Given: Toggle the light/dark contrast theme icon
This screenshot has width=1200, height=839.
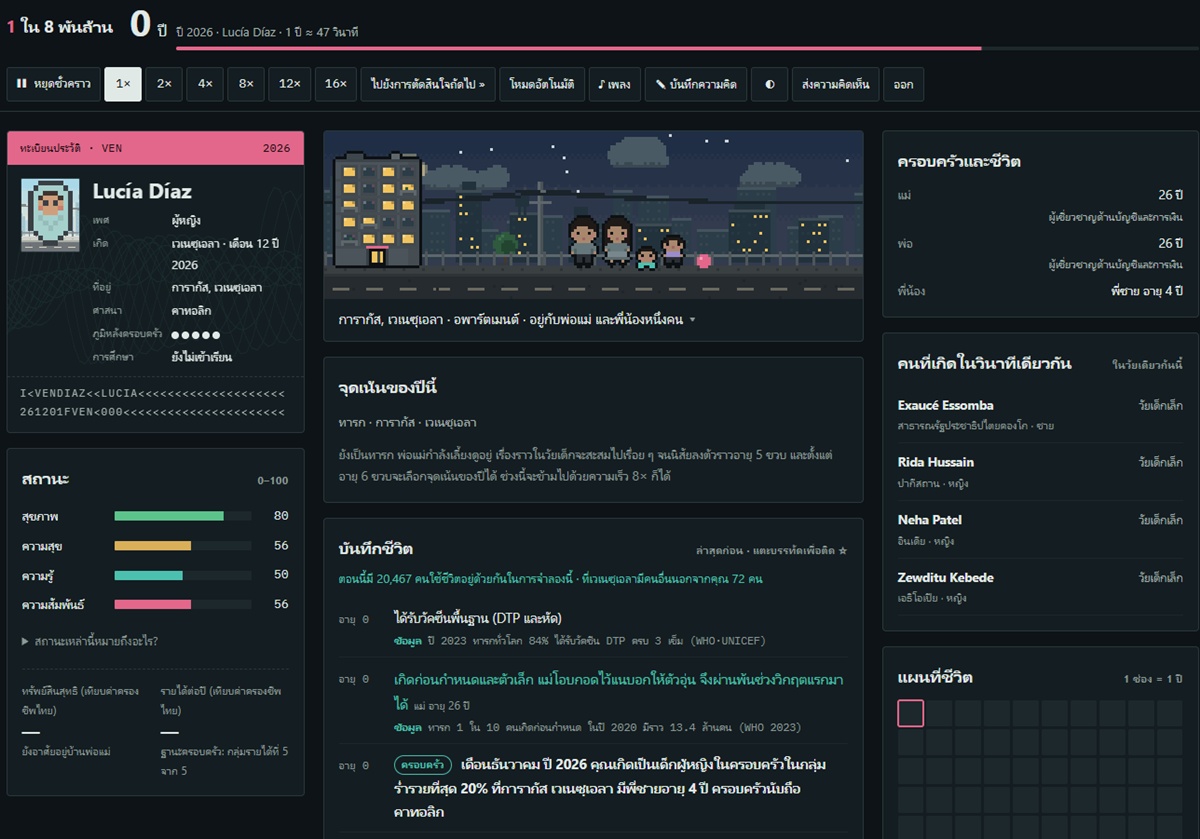Looking at the screenshot, I should tap(769, 85).
